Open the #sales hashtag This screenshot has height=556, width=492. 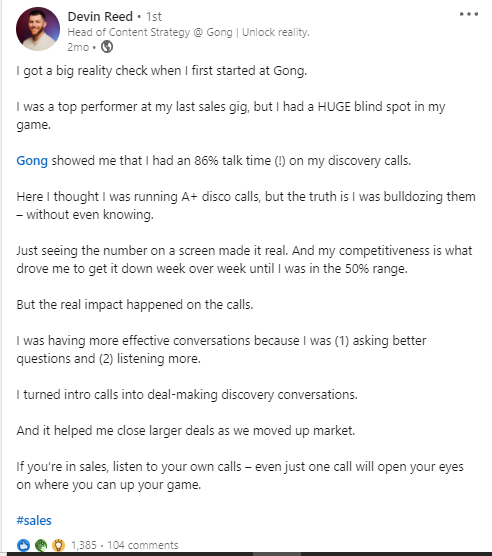tap(34, 521)
